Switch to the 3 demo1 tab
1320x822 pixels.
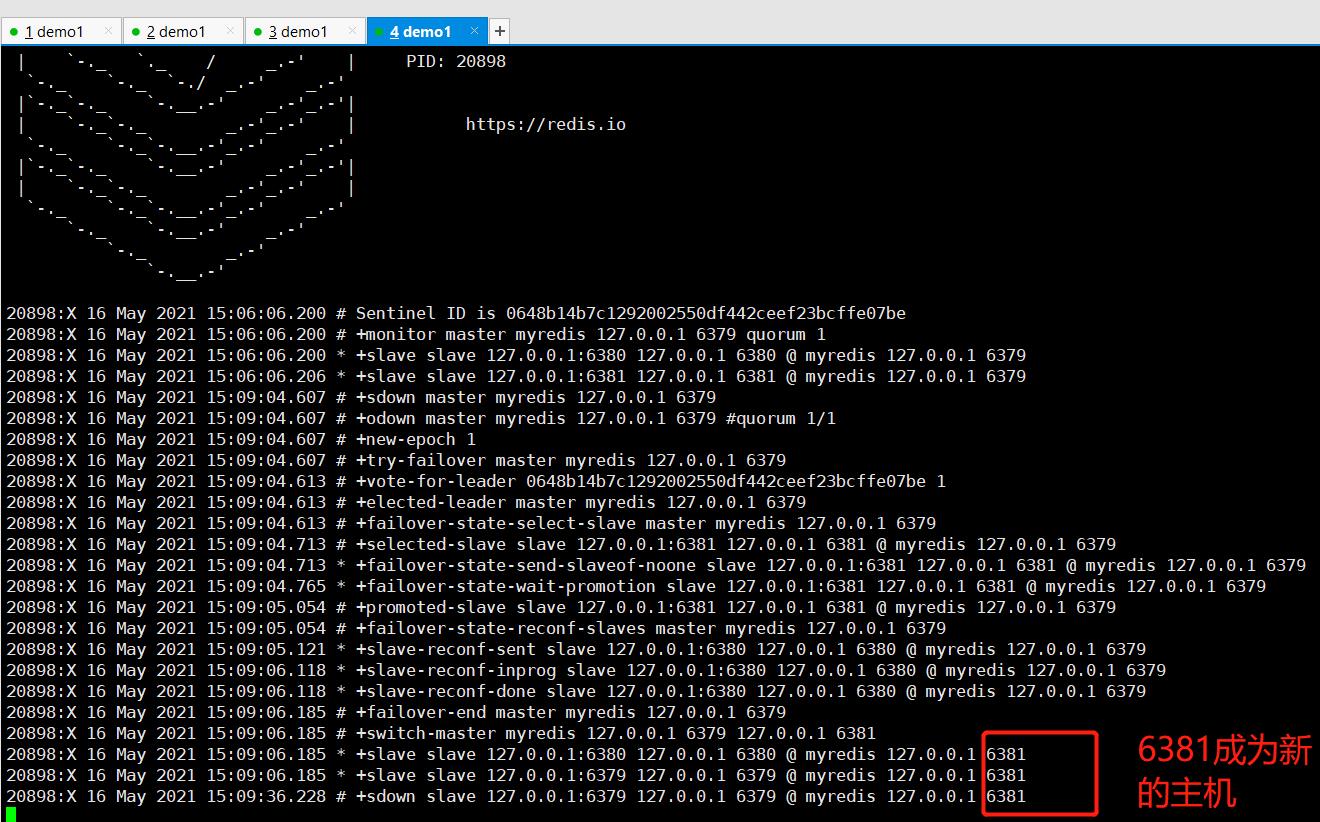305,31
